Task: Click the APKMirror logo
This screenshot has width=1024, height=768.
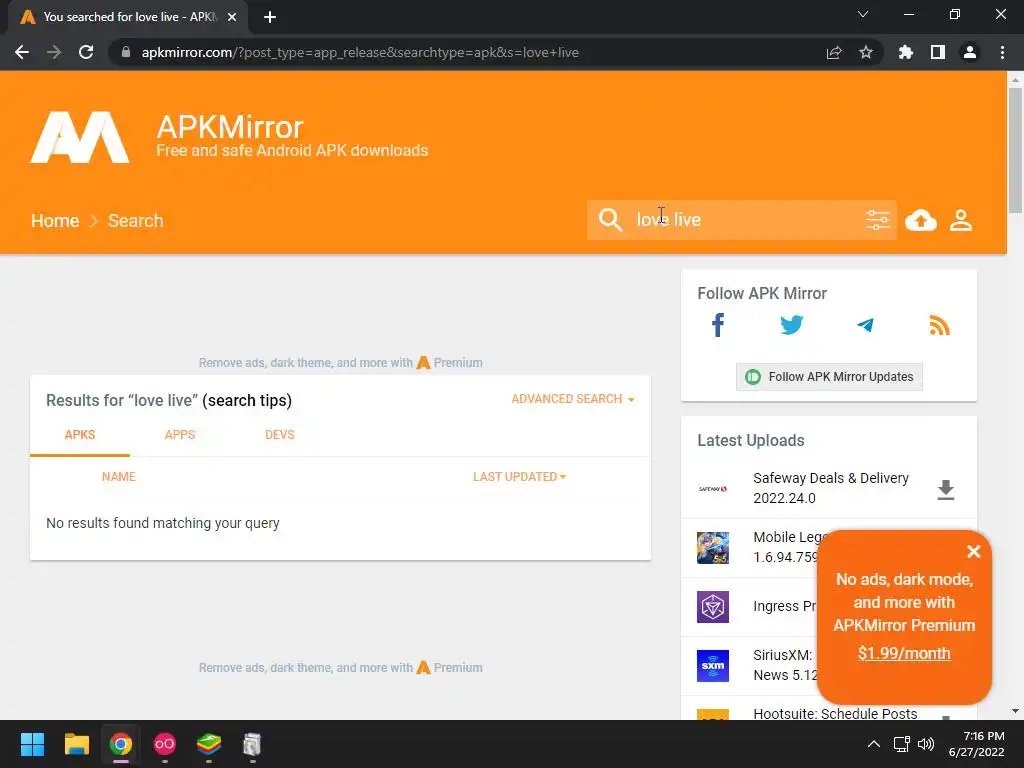Action: point(80,137)
